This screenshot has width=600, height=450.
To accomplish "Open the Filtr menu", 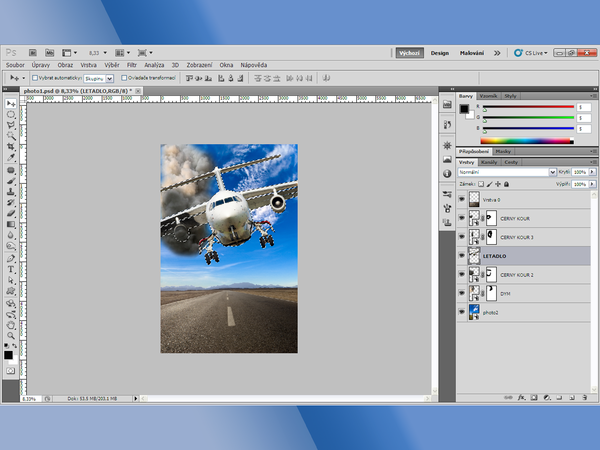I will tap(131, 64).
